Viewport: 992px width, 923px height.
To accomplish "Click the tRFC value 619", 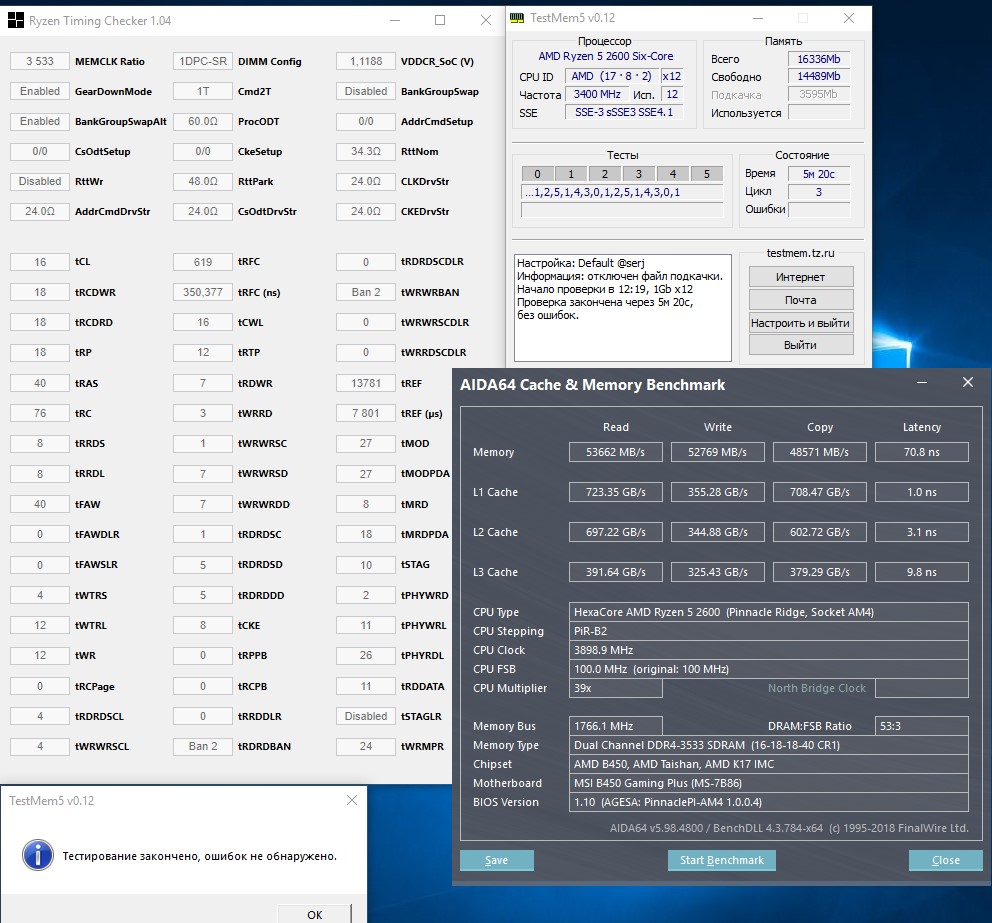I will click(x=203, y=262).
